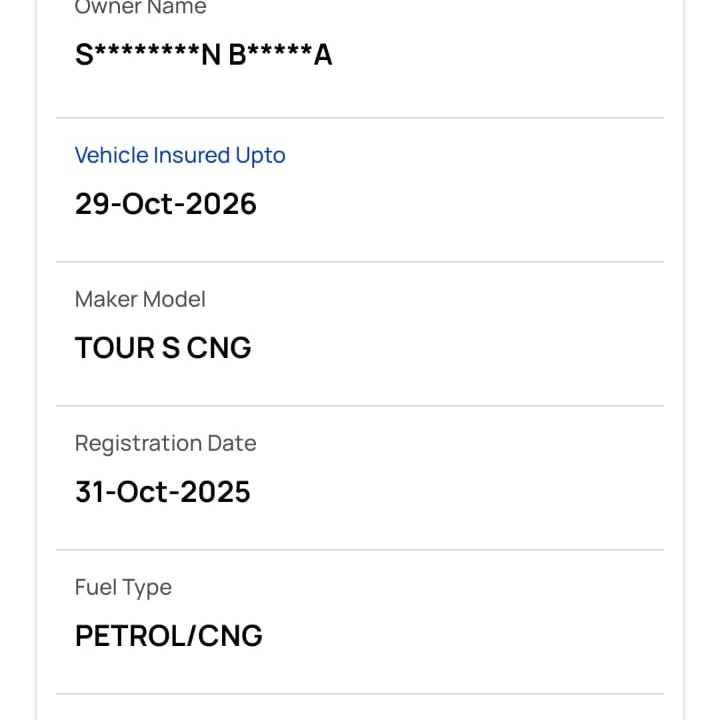Click the Fuel Type label

[123, 587]
